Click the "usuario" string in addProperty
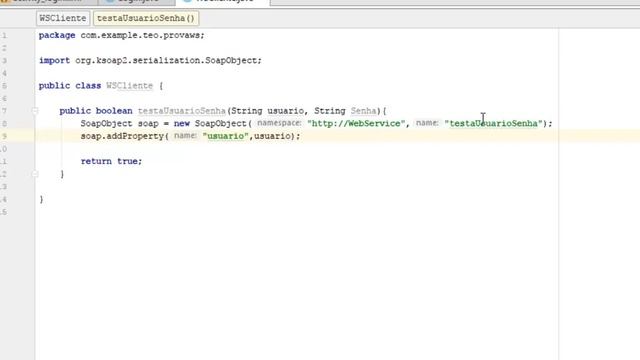Viewport: 640px width, 360px height. click(x=225, y=136)
